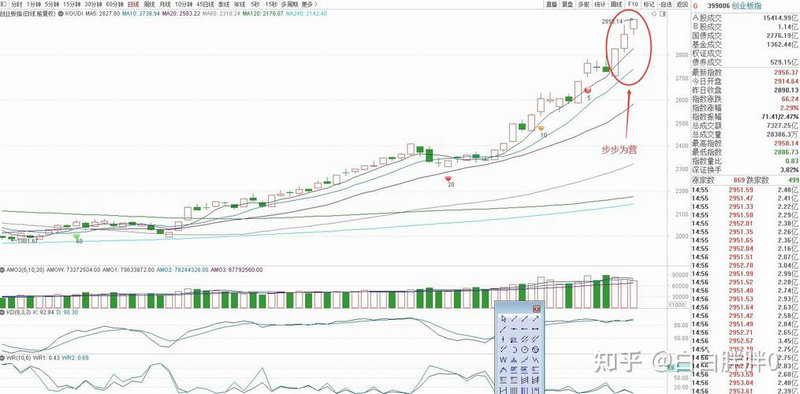Switch to 45日线 period

point(205,4)
